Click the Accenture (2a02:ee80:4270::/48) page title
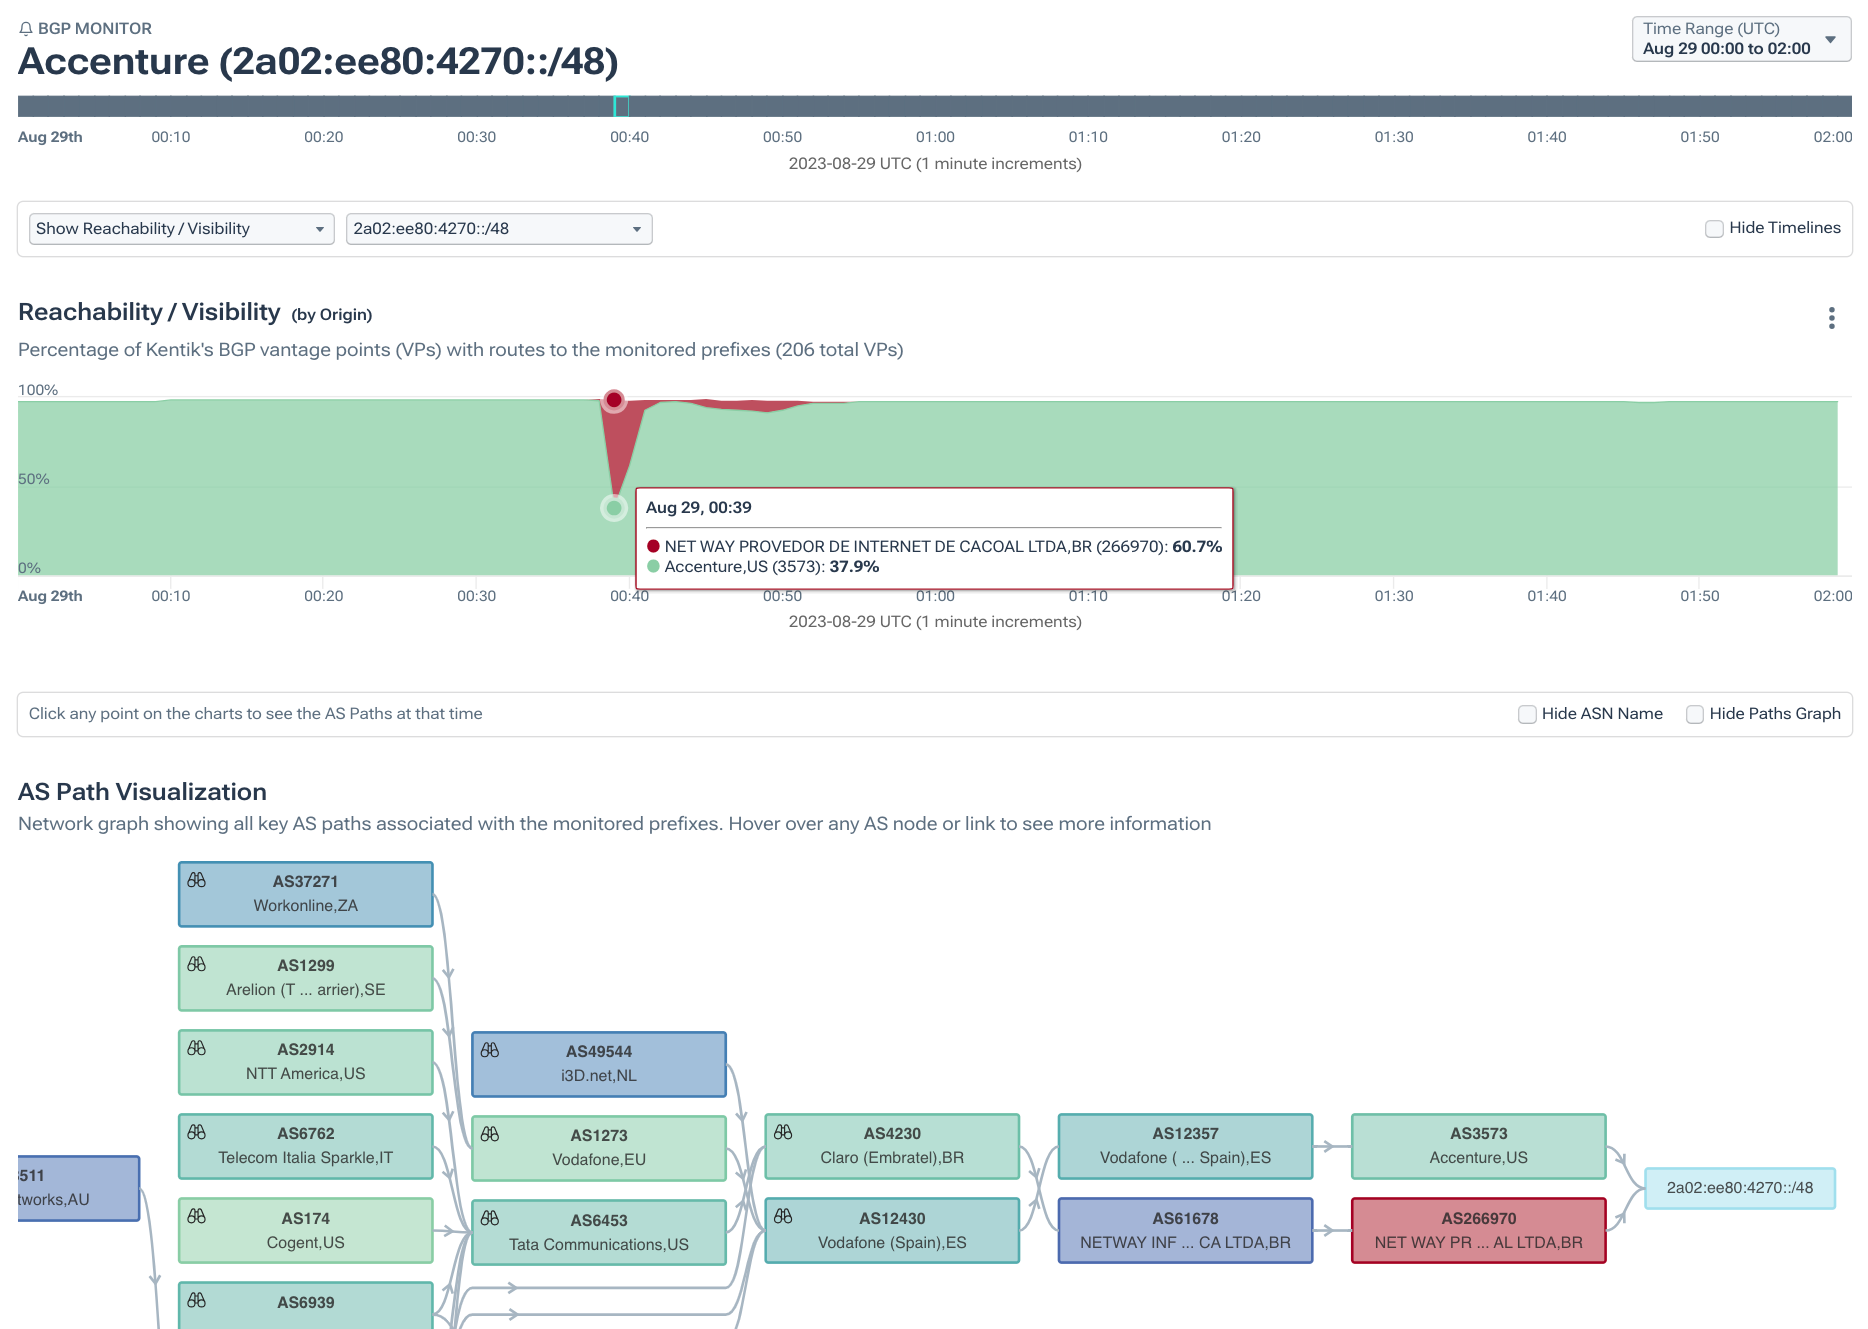 pyautogui.click(x=318, y=62)
